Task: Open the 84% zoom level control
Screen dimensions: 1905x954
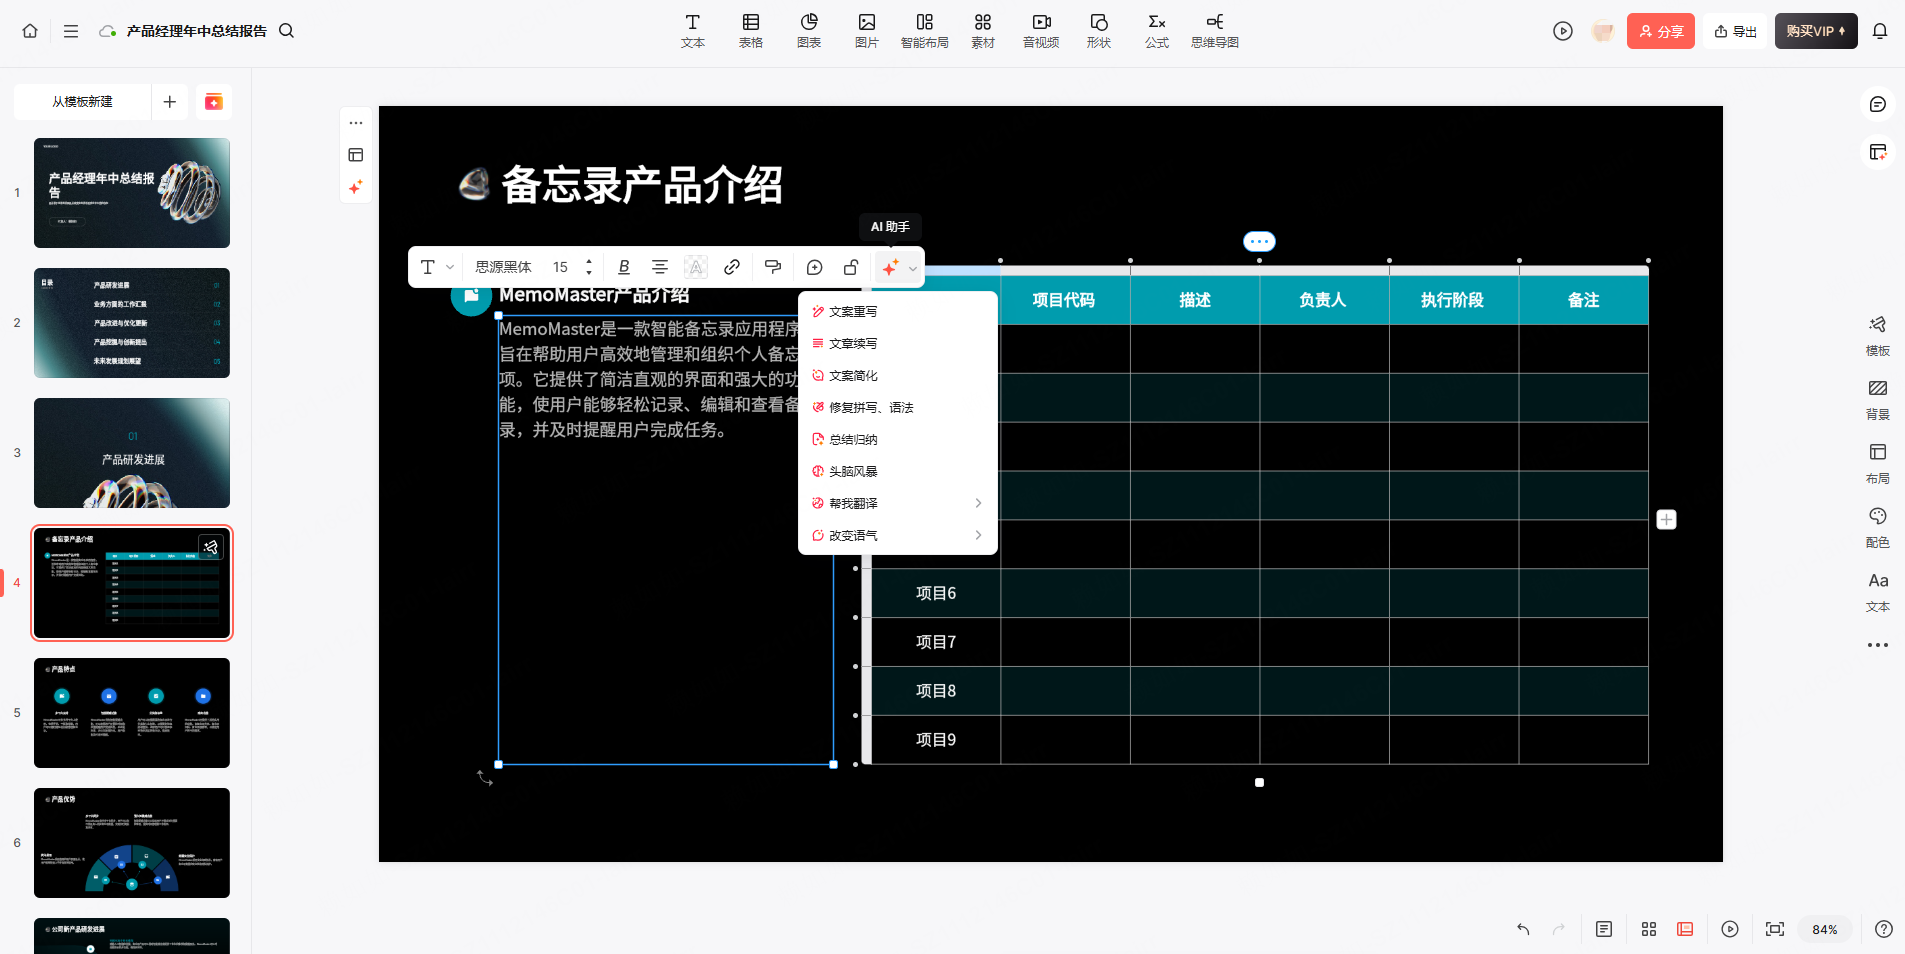Action: point(1825,929)
